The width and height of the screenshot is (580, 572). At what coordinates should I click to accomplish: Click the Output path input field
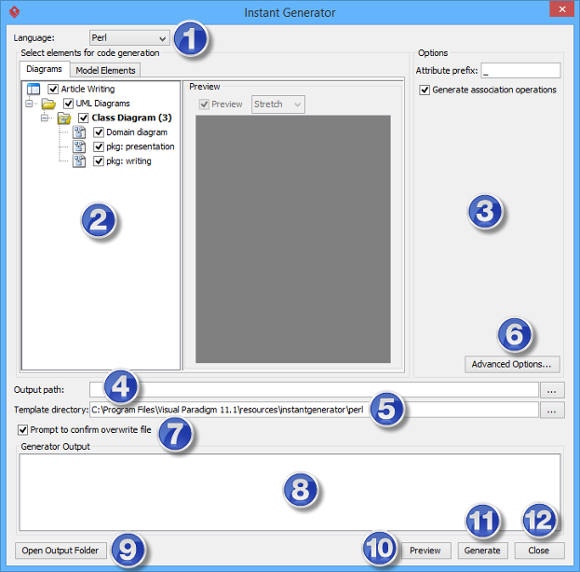coord(314,390)
